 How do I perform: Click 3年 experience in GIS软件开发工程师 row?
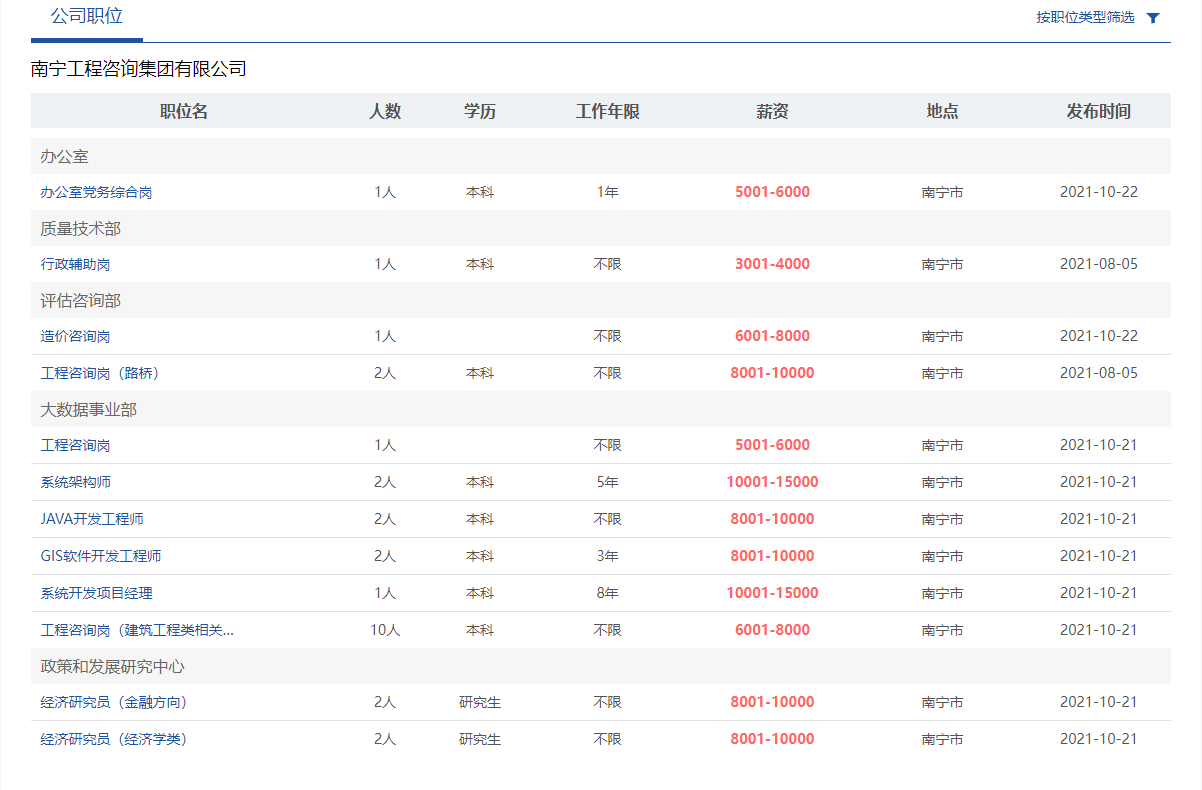[x=608, y=556]
